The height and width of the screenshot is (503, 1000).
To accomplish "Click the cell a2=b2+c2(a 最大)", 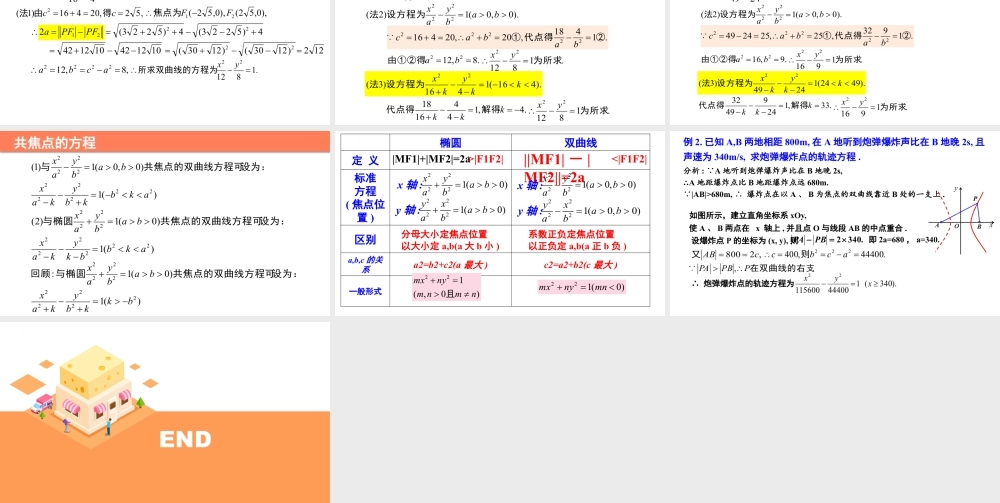I will [450, 265].
